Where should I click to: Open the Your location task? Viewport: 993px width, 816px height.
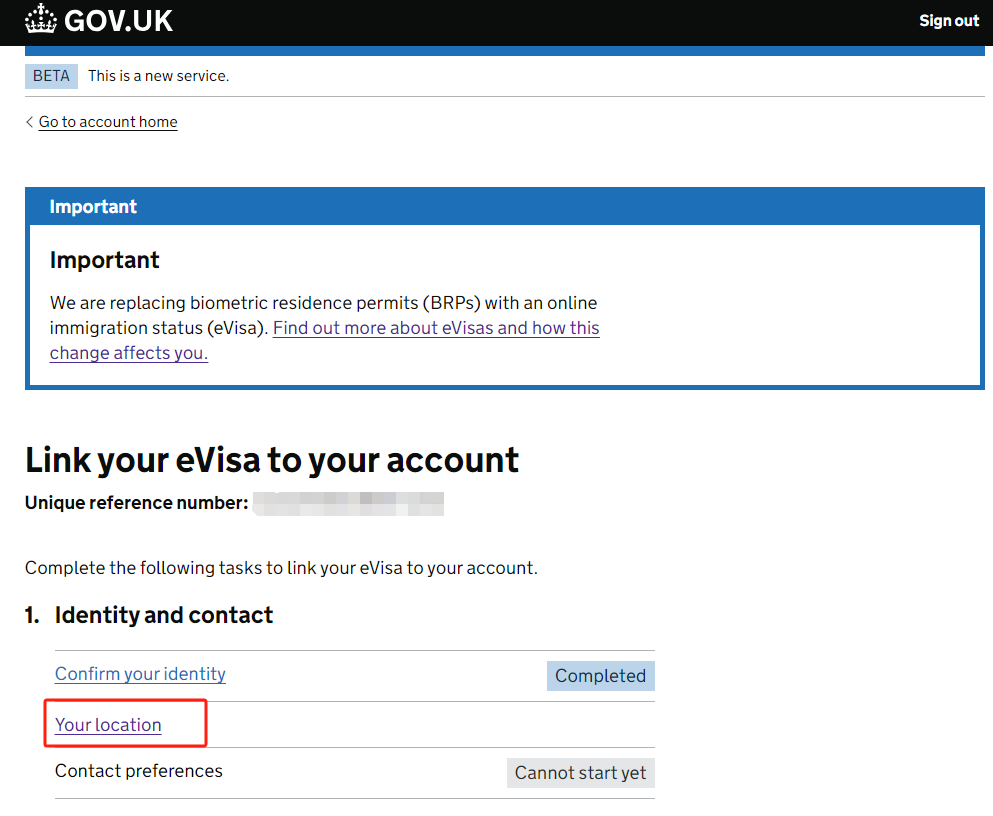108,724
